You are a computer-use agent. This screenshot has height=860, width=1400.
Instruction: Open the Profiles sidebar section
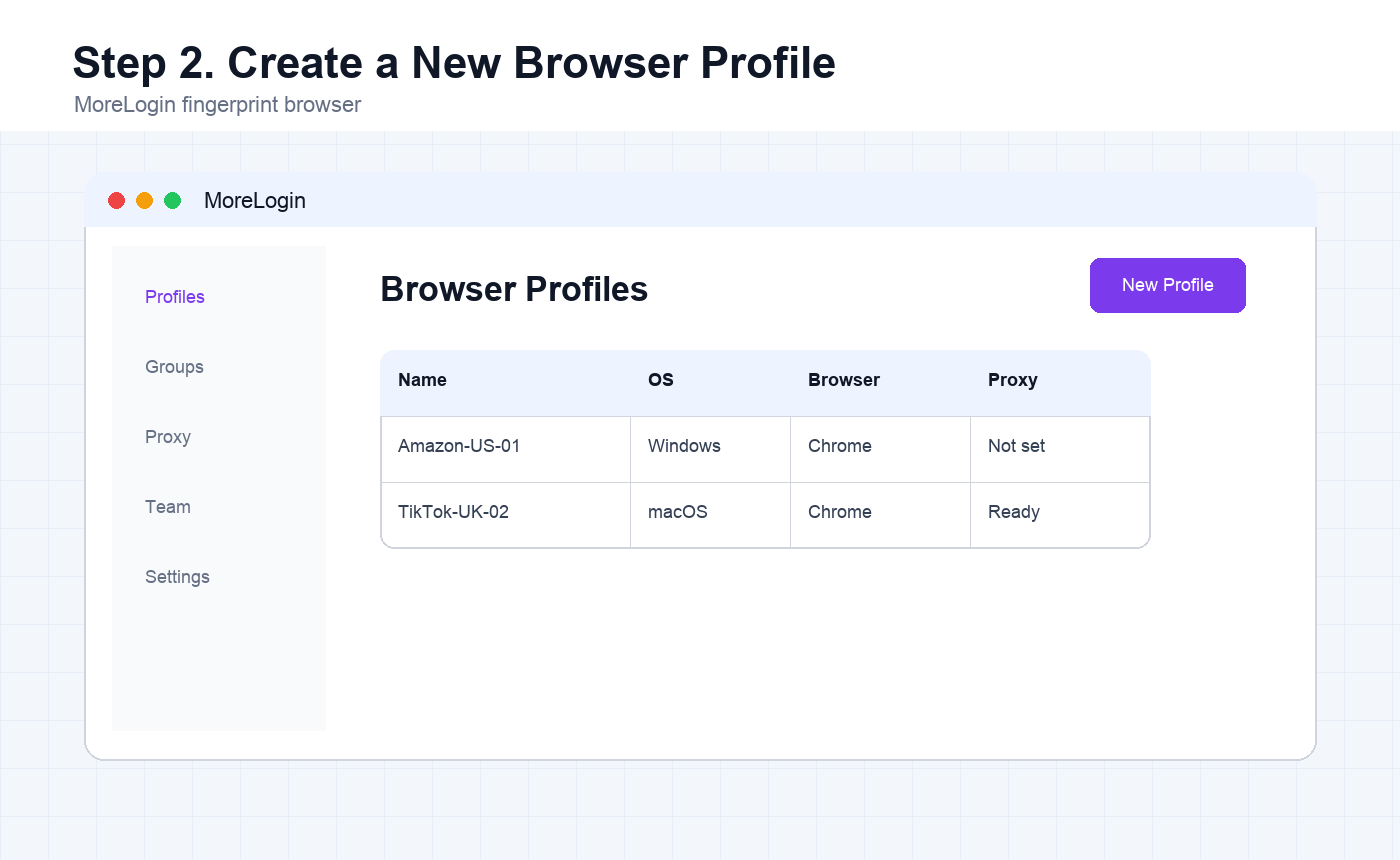point(175,297)
